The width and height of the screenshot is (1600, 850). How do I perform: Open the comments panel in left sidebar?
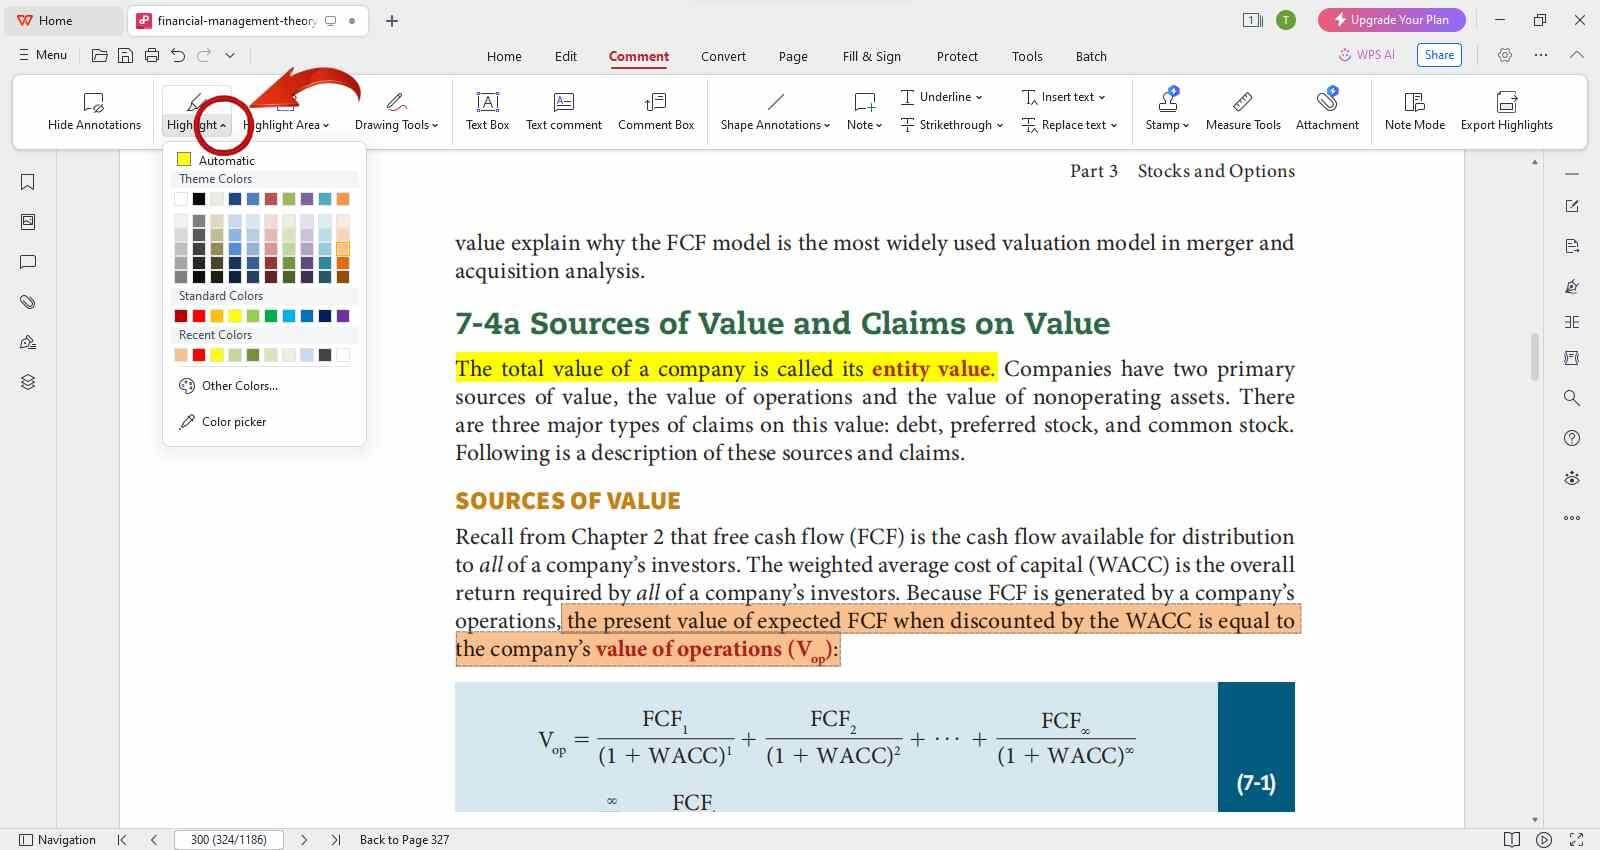(x=28, y=262)
